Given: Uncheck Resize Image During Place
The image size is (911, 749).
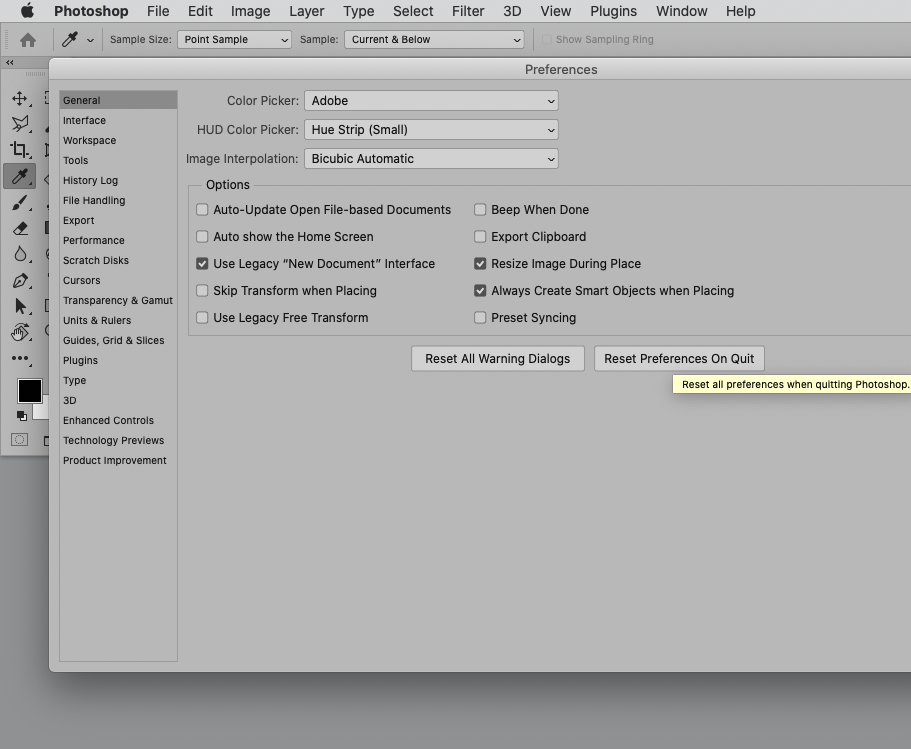Looking at the screenshot, I should (480, 264).
